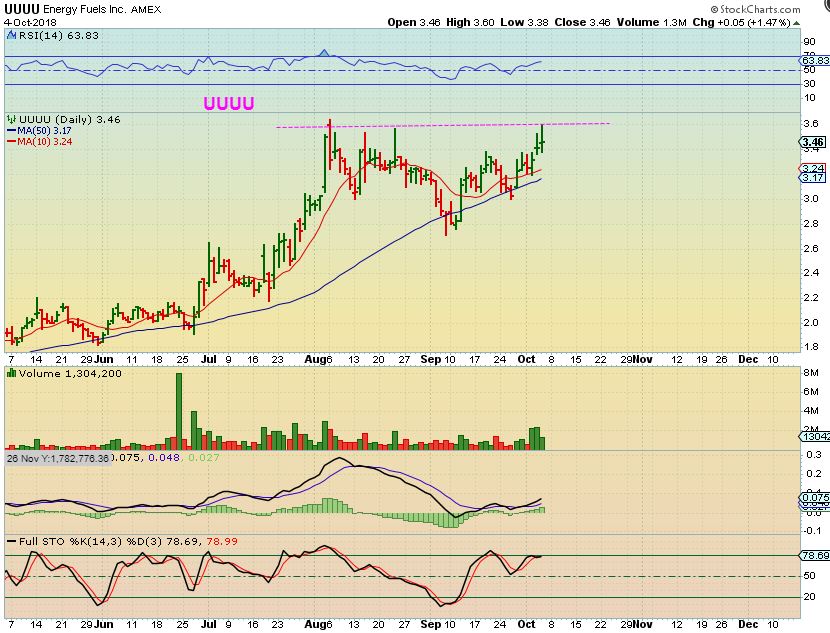
Task: Click the Volume 1.3M header value
Action: point(651,22)
